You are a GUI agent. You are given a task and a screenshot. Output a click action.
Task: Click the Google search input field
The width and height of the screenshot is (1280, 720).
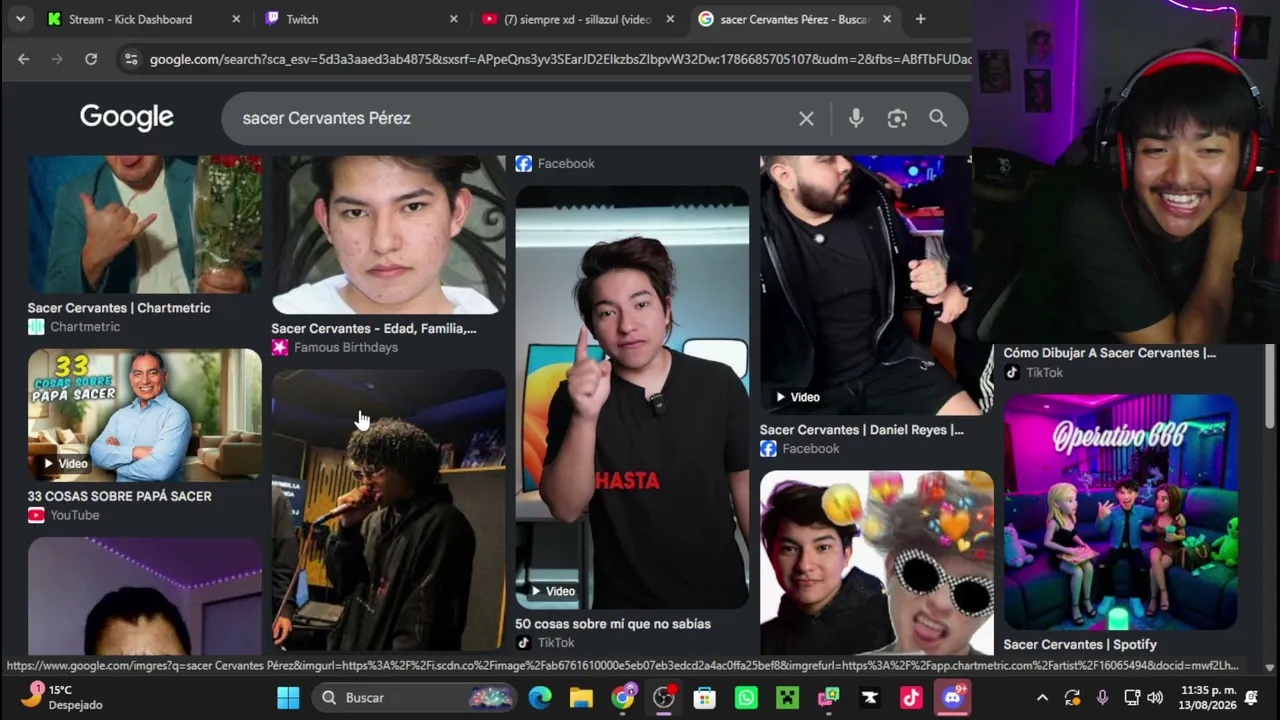tap(510, 118)
